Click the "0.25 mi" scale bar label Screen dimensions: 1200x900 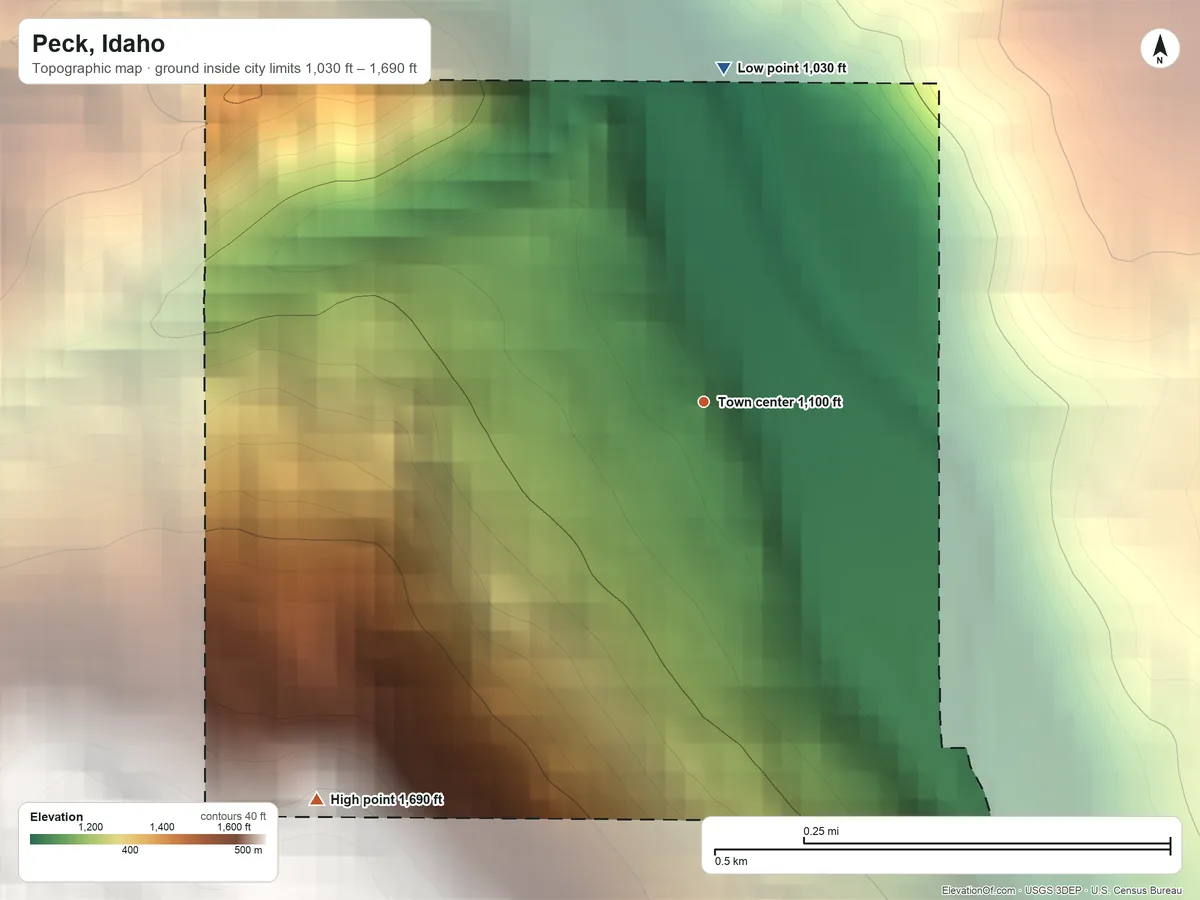[821, 832]
